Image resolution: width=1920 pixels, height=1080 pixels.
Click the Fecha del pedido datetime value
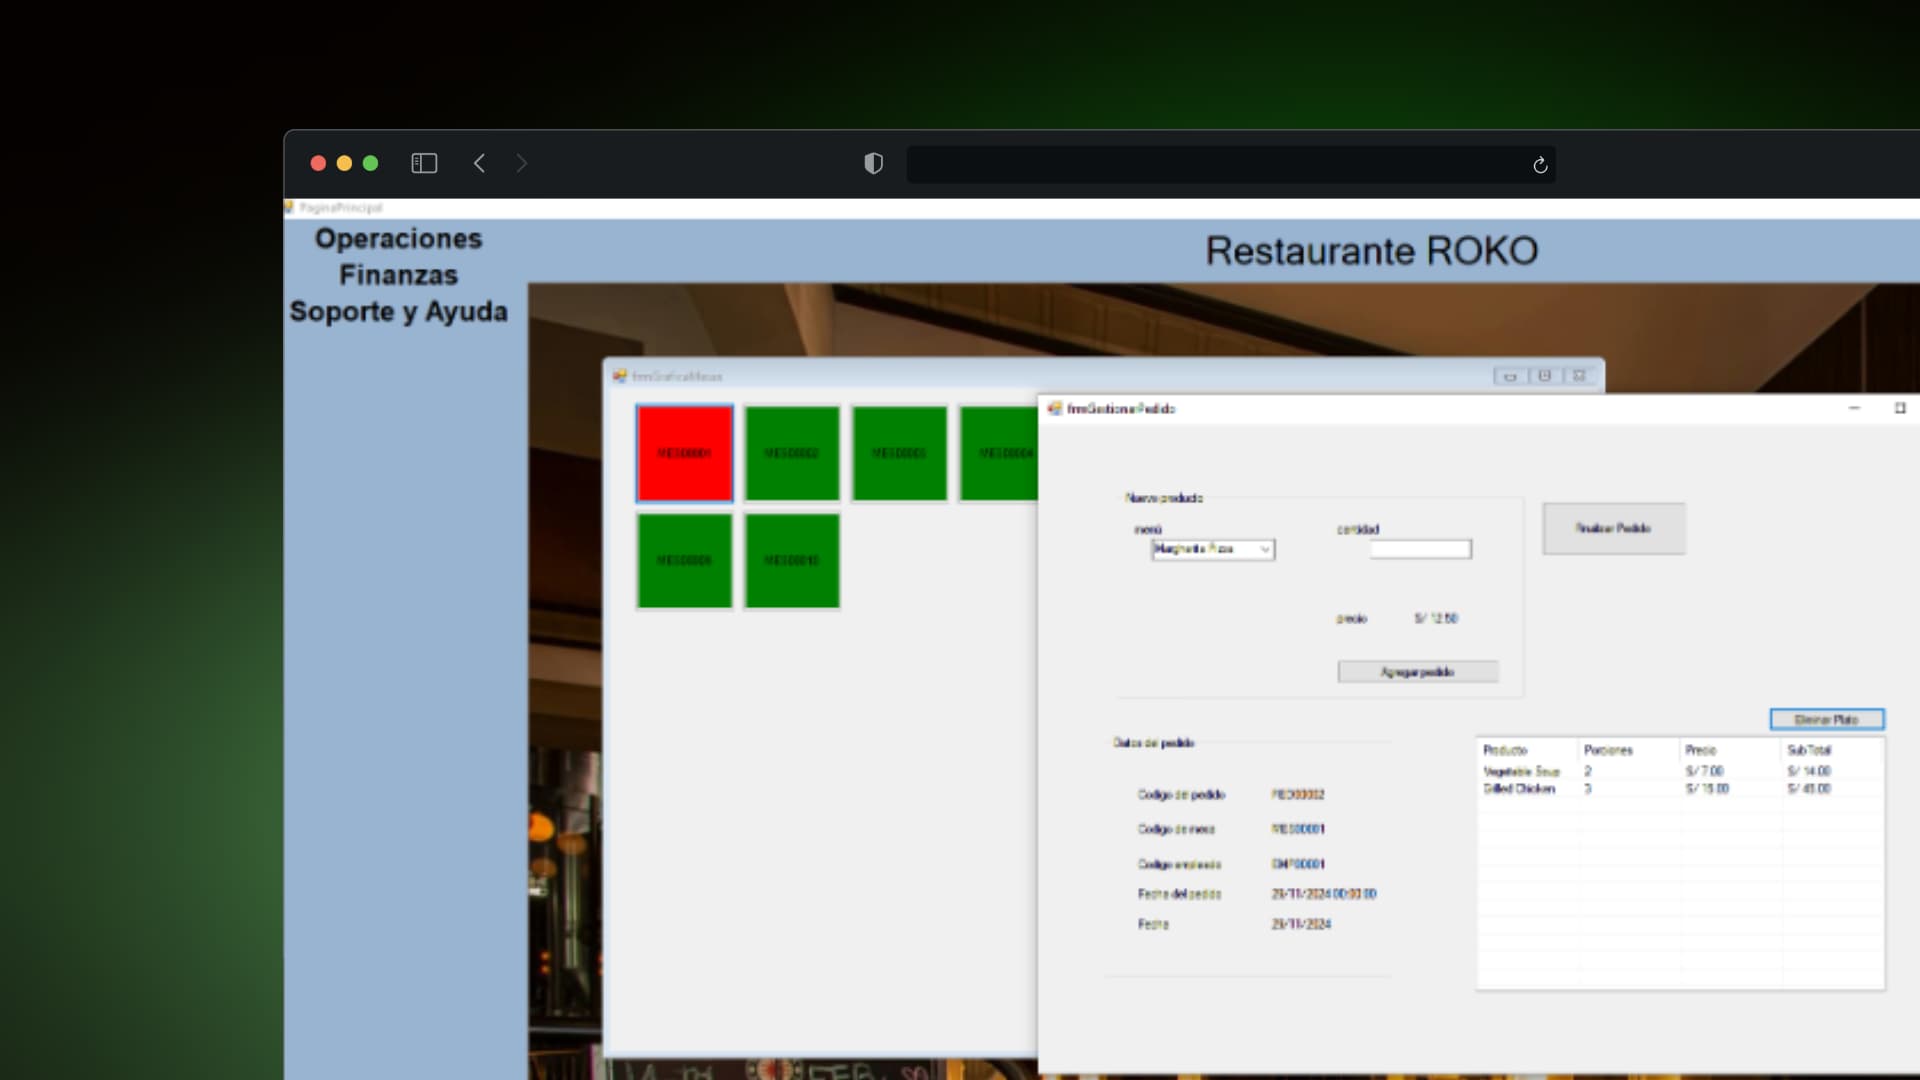[x=1324, y=894]
